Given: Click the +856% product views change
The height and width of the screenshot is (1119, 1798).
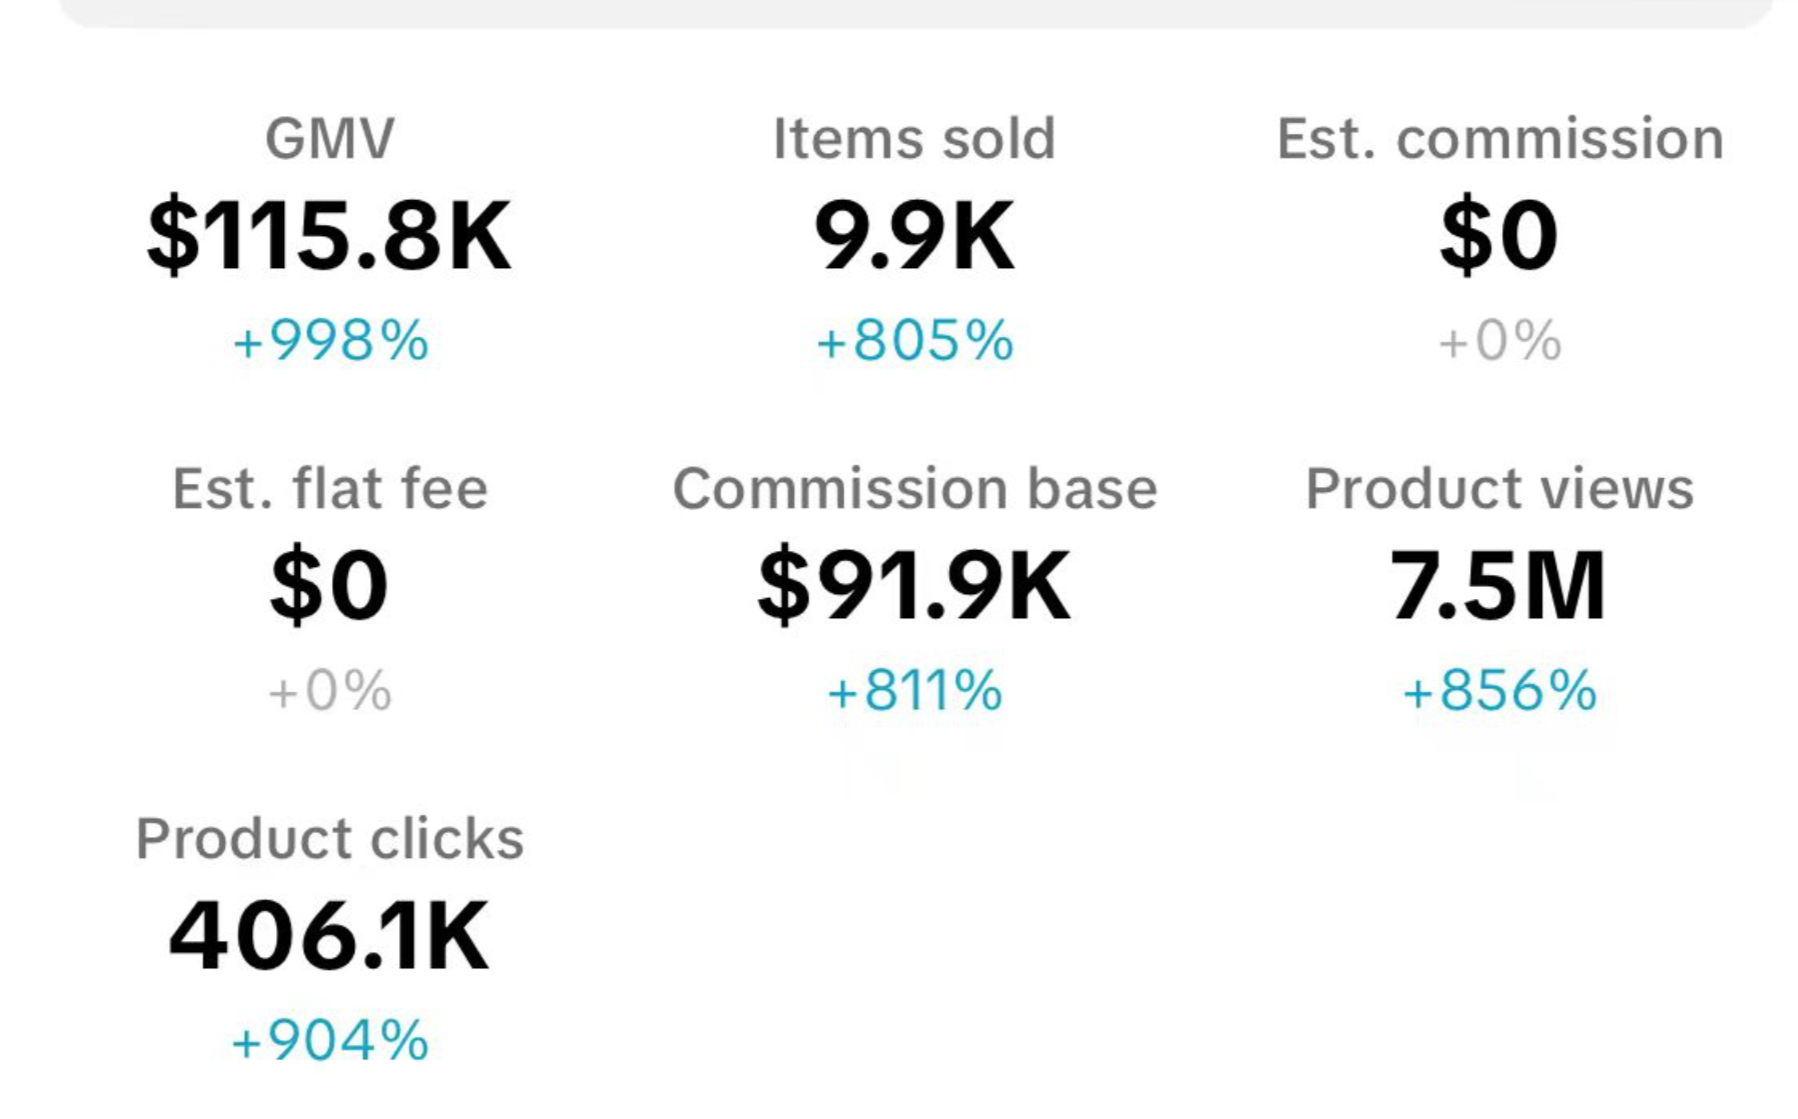Looking at the screenshot, I should pyautogui.click(x=1499, y=691).
